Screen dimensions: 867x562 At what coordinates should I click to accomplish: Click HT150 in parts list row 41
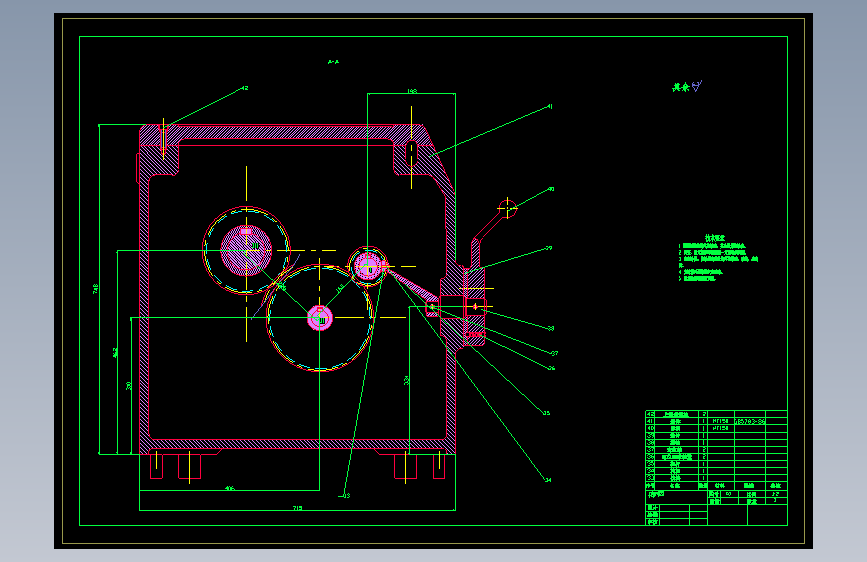(720, 422)
